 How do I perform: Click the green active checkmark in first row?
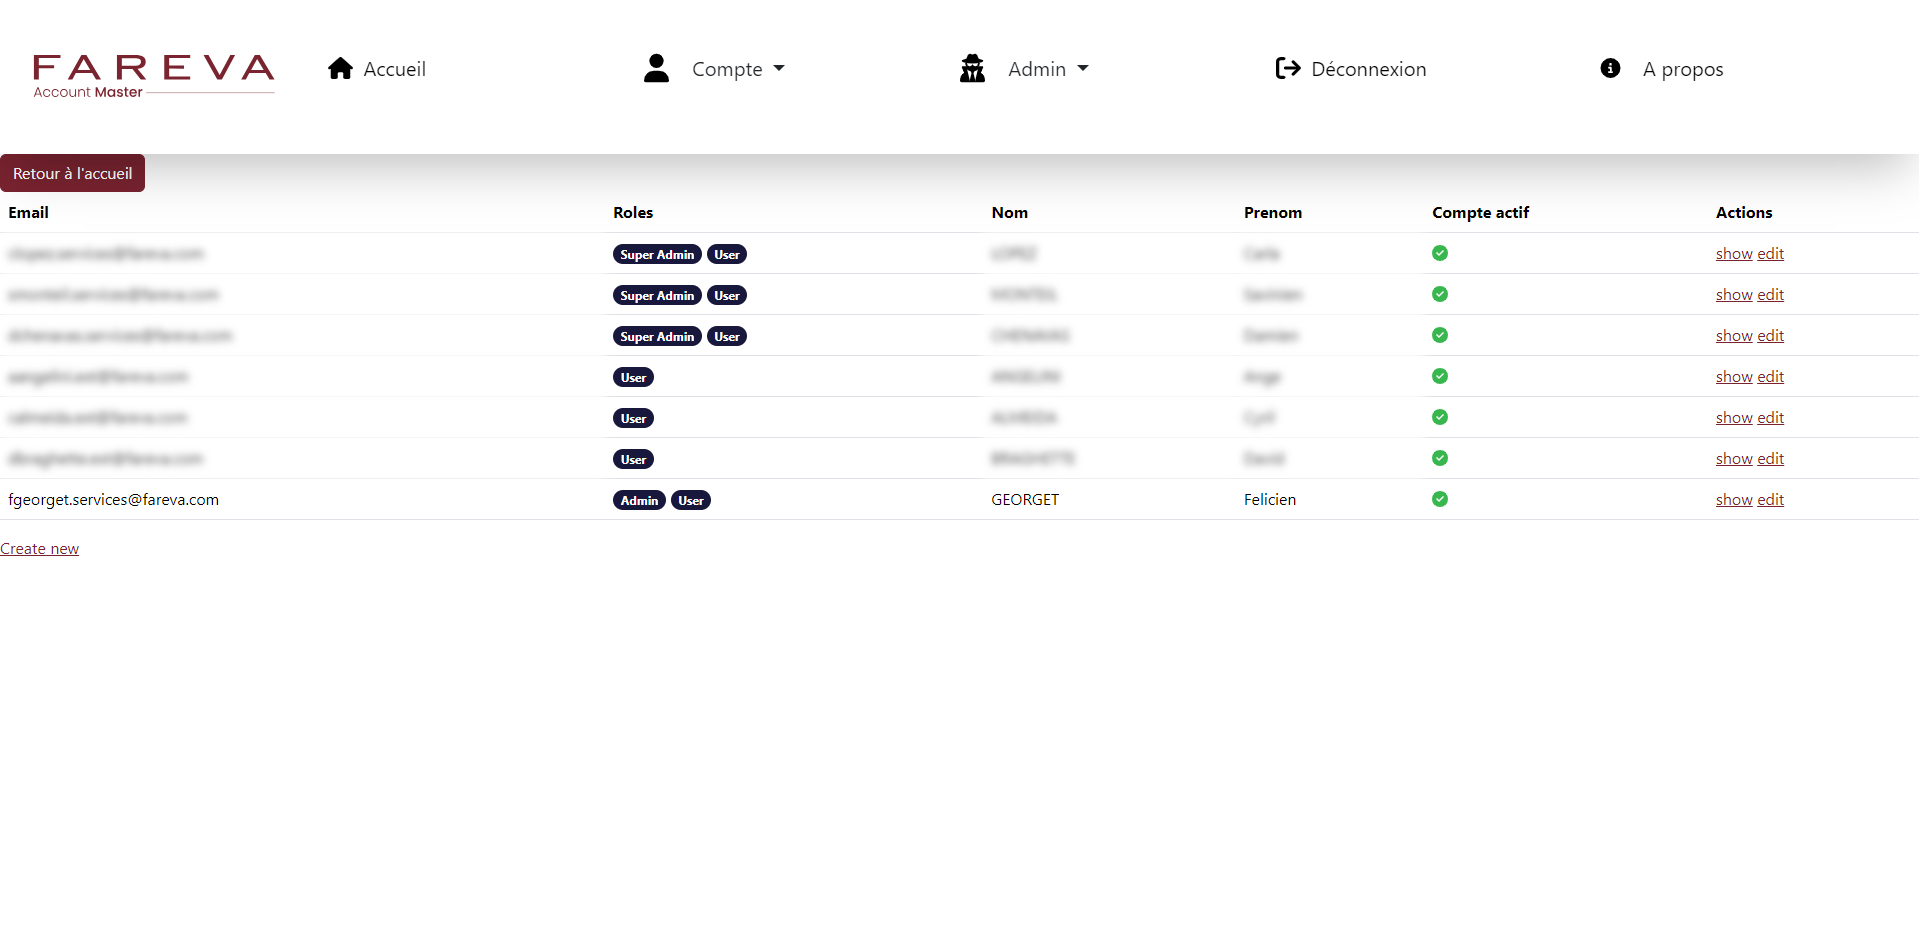tap(1439, 253)
